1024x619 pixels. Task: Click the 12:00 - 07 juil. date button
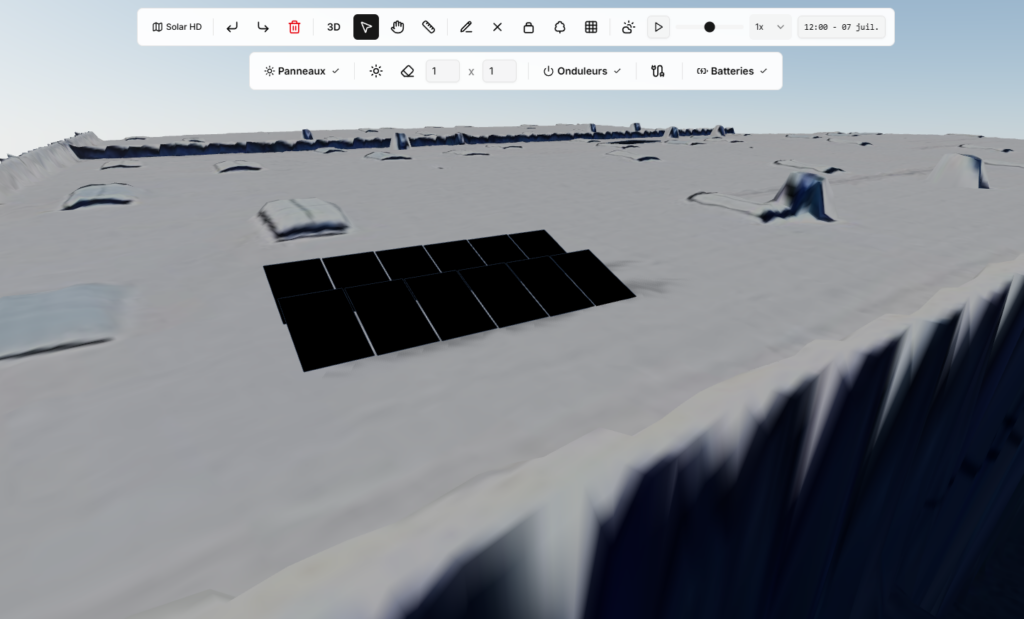coord(841,27)
